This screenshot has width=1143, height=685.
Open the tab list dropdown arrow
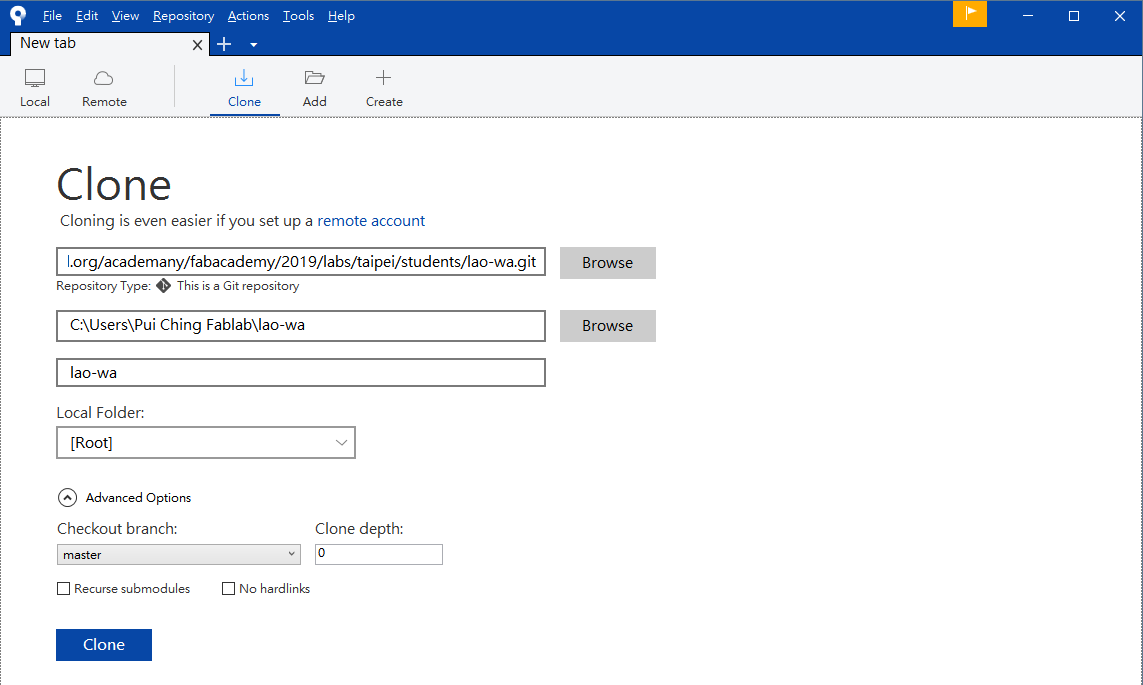[x=254, y=45]
